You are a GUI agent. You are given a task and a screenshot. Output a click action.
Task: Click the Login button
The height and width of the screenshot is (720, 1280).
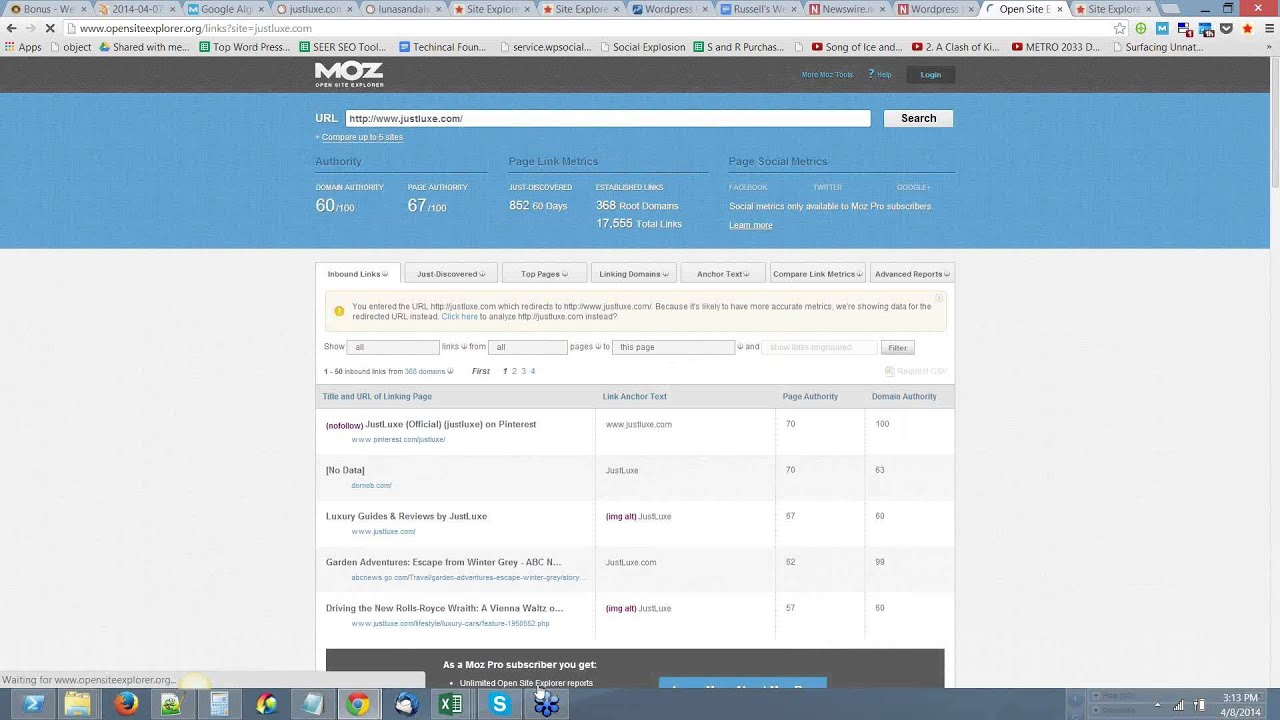931,74
